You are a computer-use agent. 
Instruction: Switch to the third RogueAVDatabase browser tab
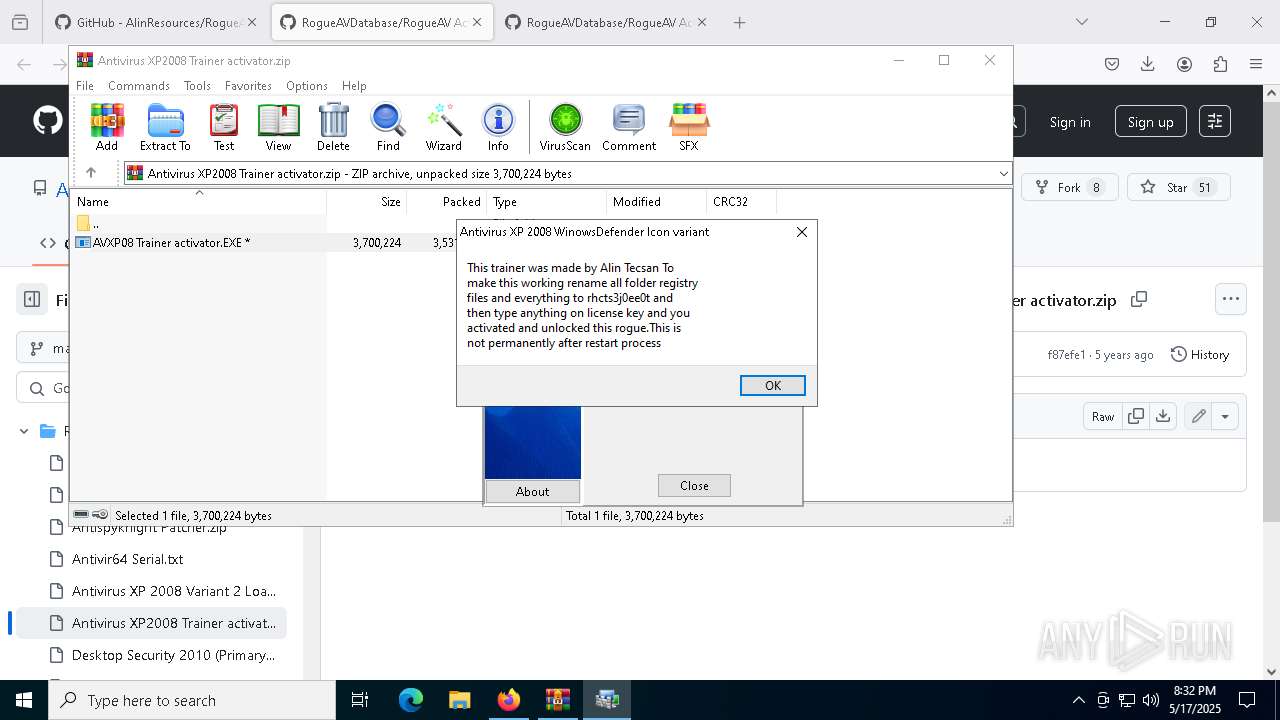(608, 22)
